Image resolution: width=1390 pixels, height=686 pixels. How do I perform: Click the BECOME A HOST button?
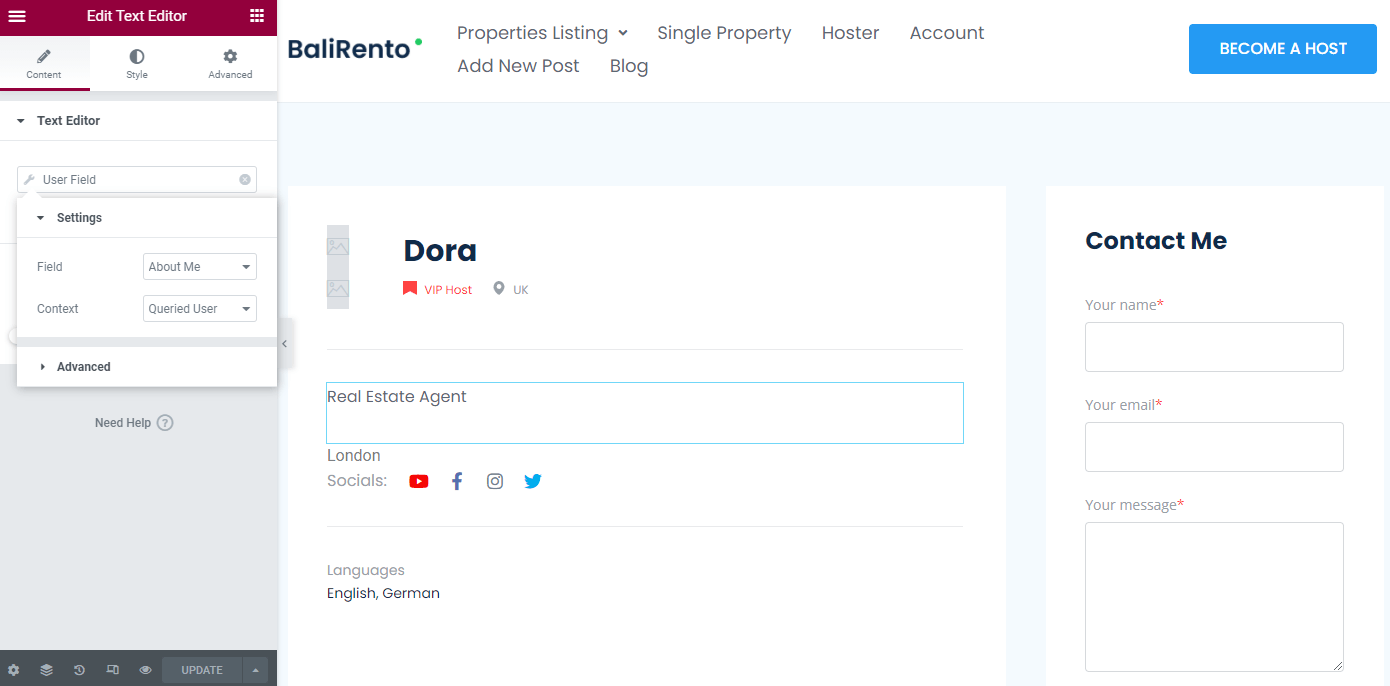point(1283,49)
